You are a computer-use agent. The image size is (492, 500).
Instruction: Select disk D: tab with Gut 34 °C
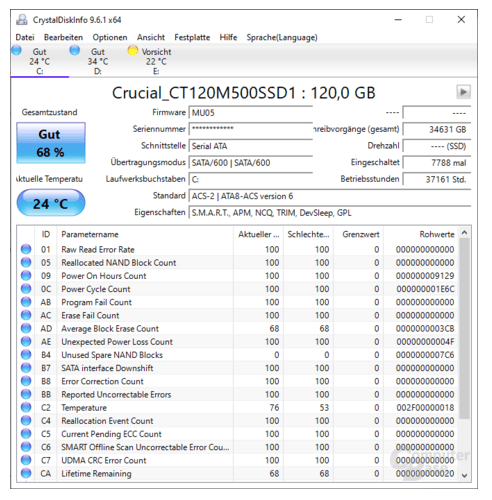click(x=98, y=61)
